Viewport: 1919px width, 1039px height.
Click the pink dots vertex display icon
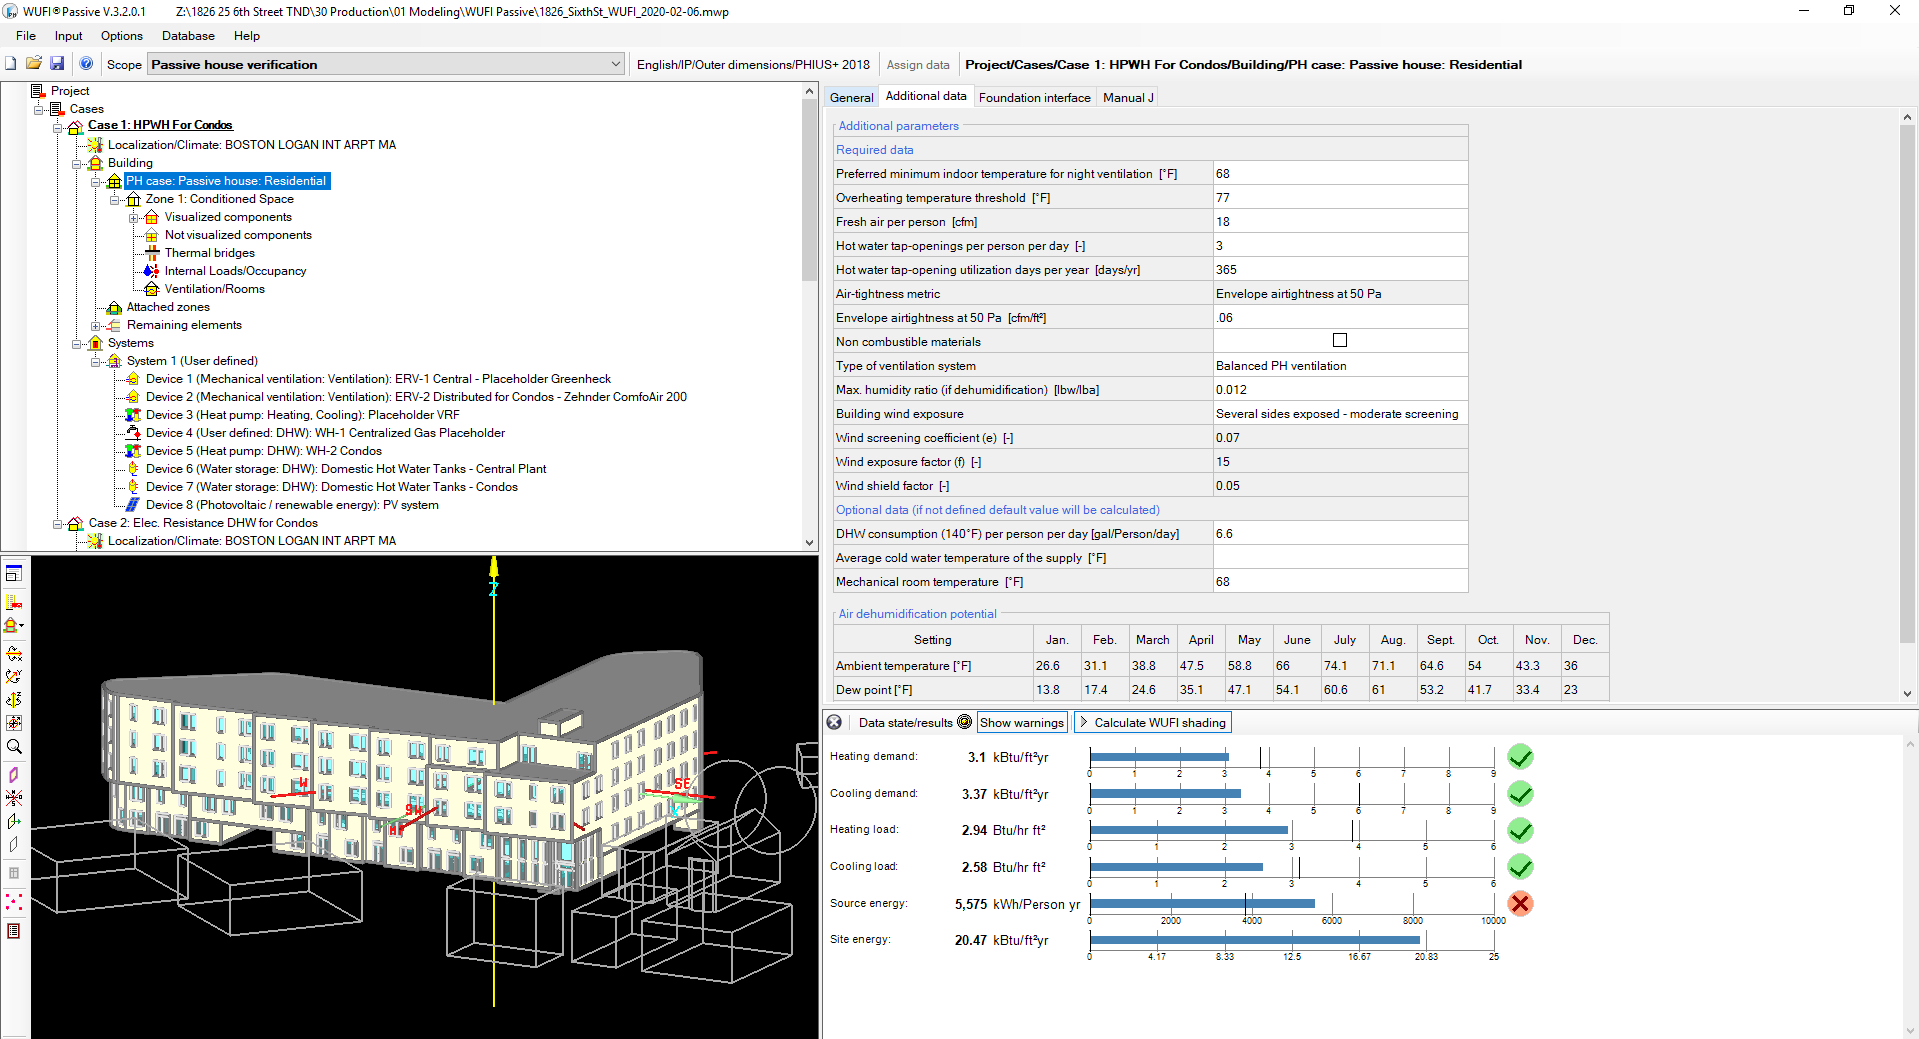tap(14, 902)
